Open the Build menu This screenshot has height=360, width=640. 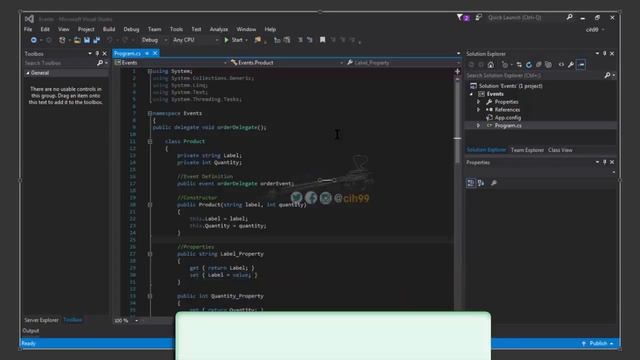(109, 29)
